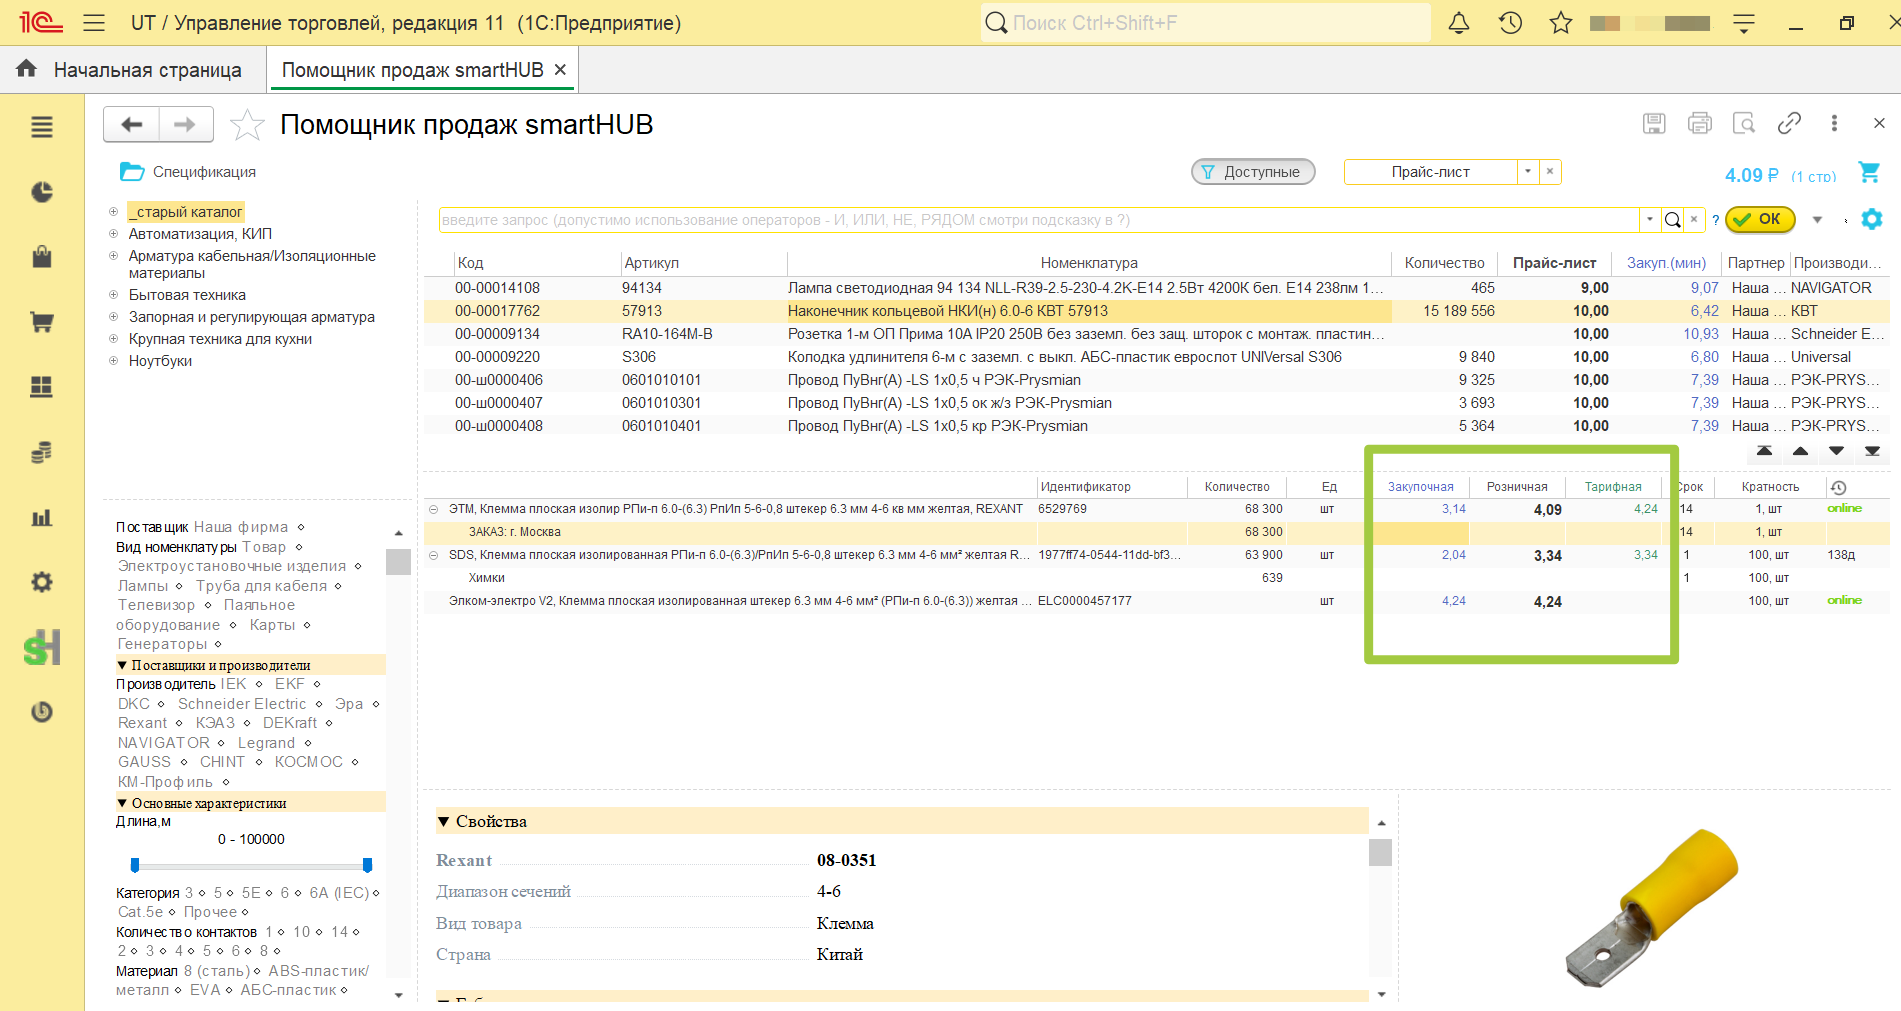Screen dimensions: 1901x1011
Task: Toggle Legrand manufacturer filter
Action: click(x=266, y=743)
